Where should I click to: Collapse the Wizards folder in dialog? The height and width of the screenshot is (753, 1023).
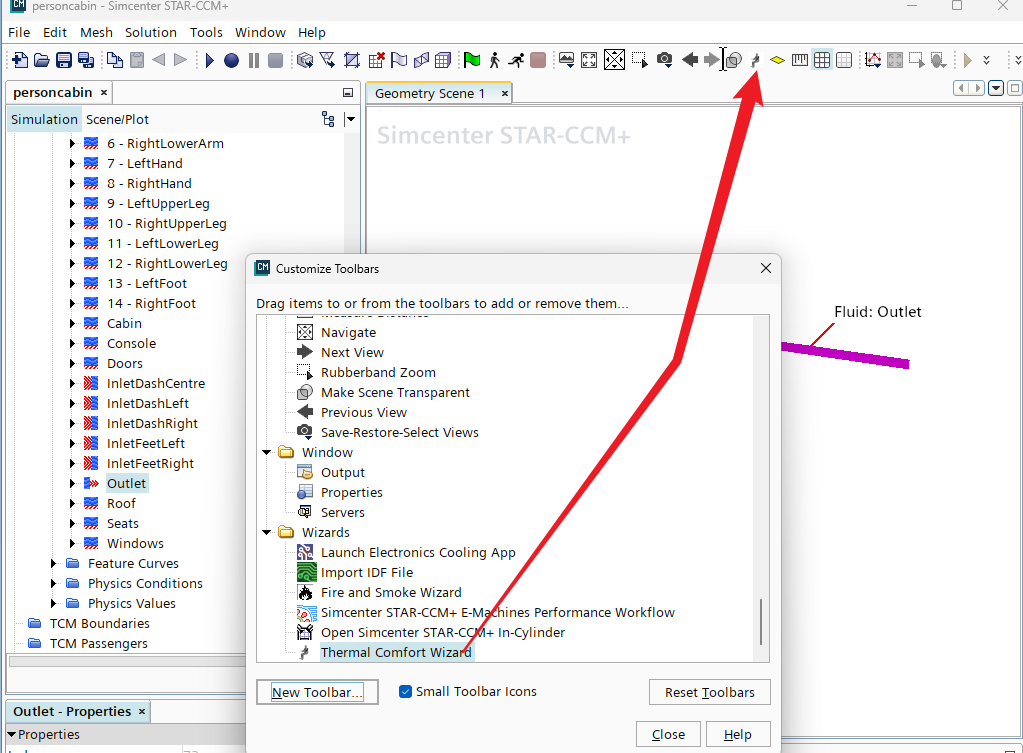[266, 532]
